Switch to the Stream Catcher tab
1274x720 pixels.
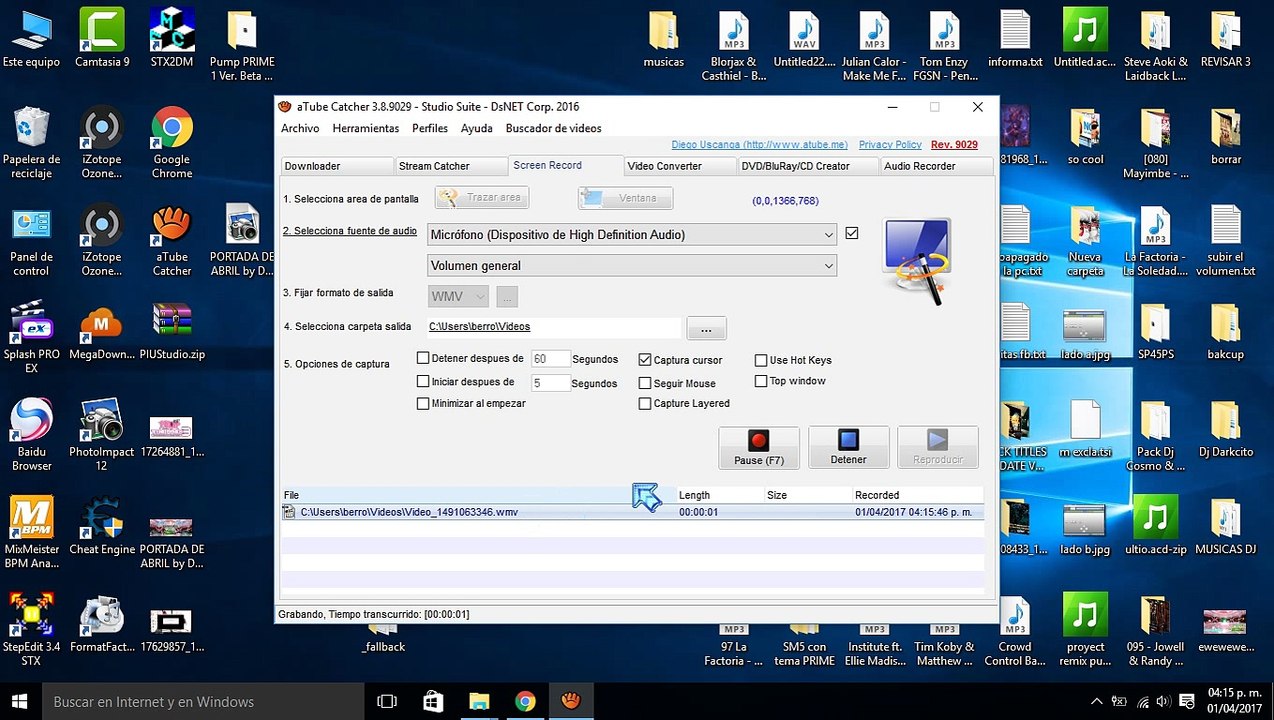click(450, 166)
